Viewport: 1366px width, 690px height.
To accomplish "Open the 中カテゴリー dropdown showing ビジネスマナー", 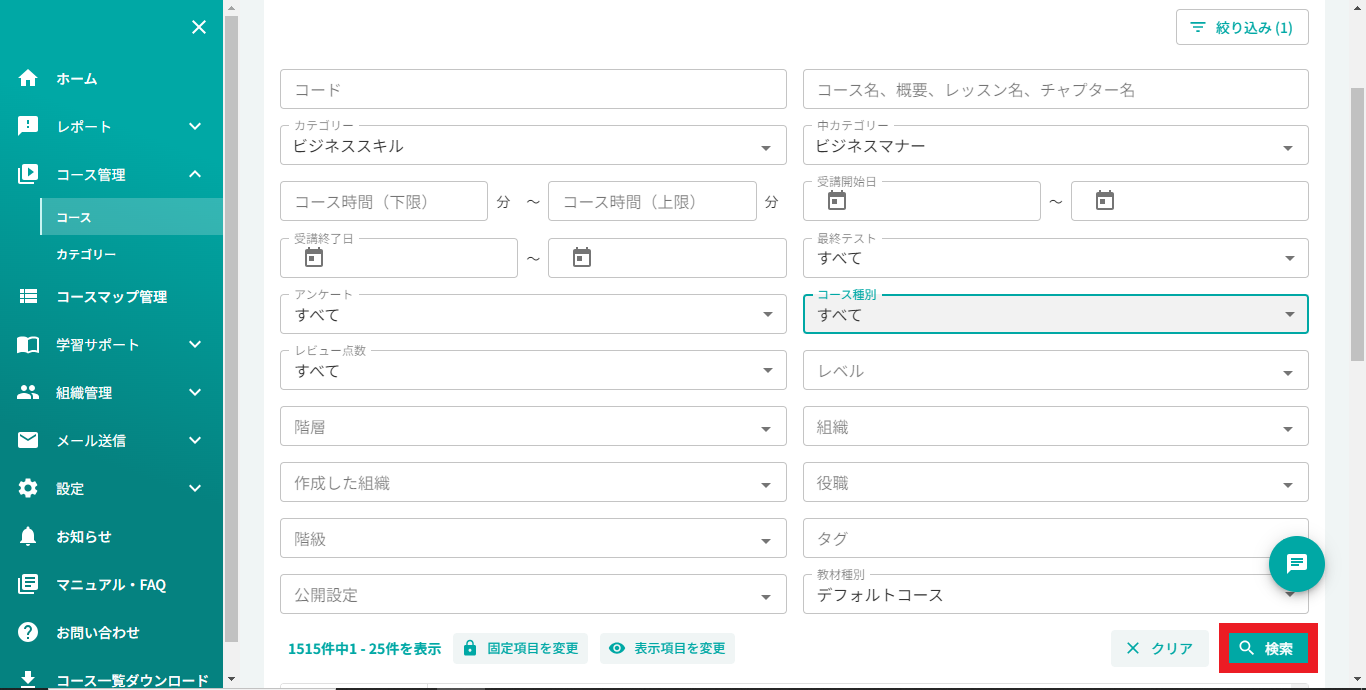I will coord(1055,146).
